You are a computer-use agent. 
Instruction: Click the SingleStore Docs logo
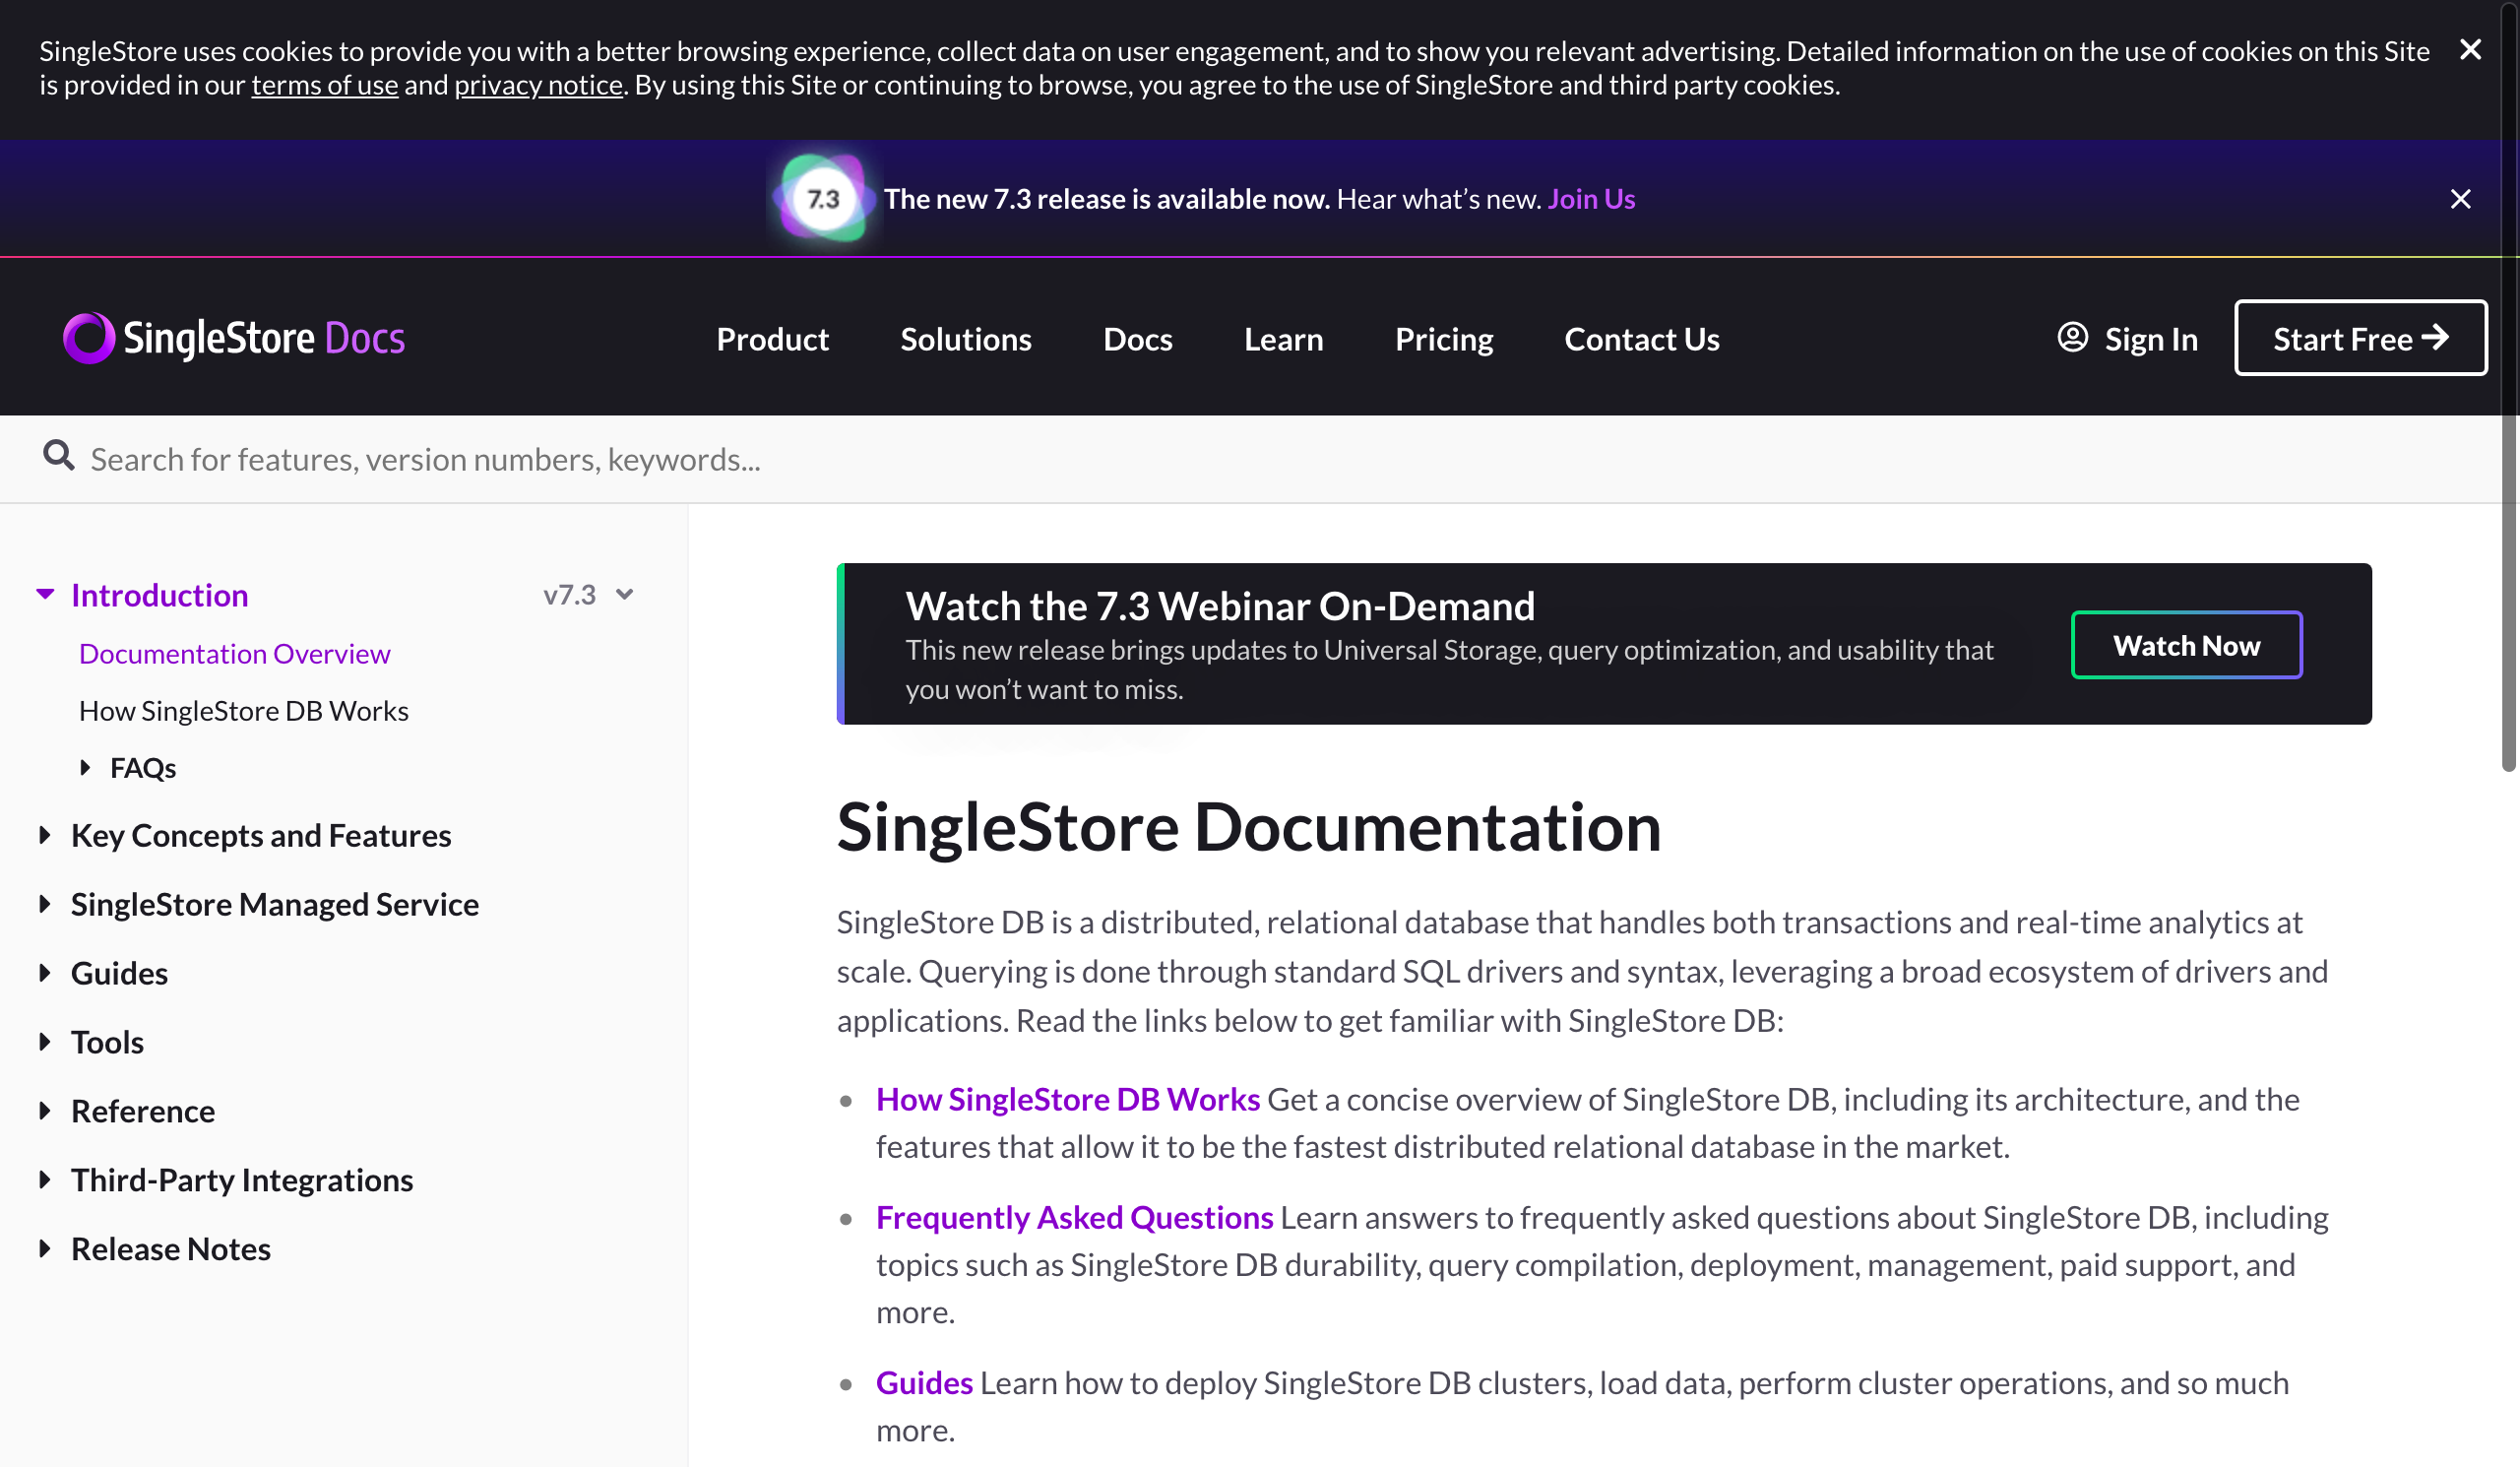[234, 338]
